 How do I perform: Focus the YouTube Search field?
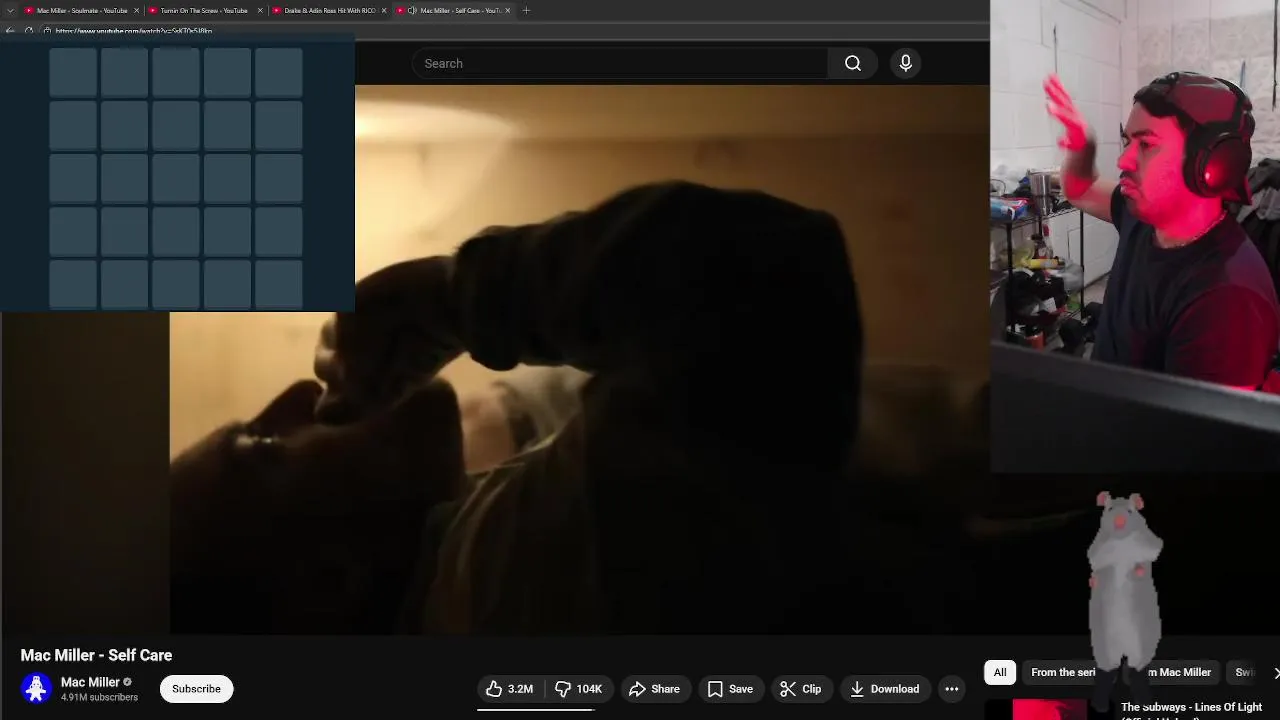click(620, 63)
